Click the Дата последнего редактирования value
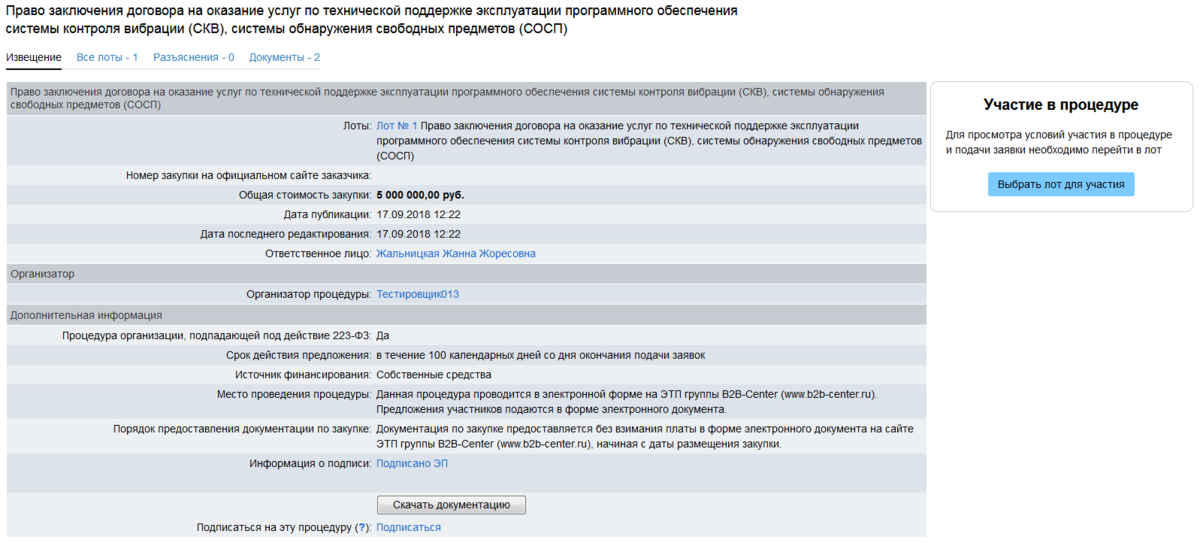1200x543 pixels. tap(417, 235)
